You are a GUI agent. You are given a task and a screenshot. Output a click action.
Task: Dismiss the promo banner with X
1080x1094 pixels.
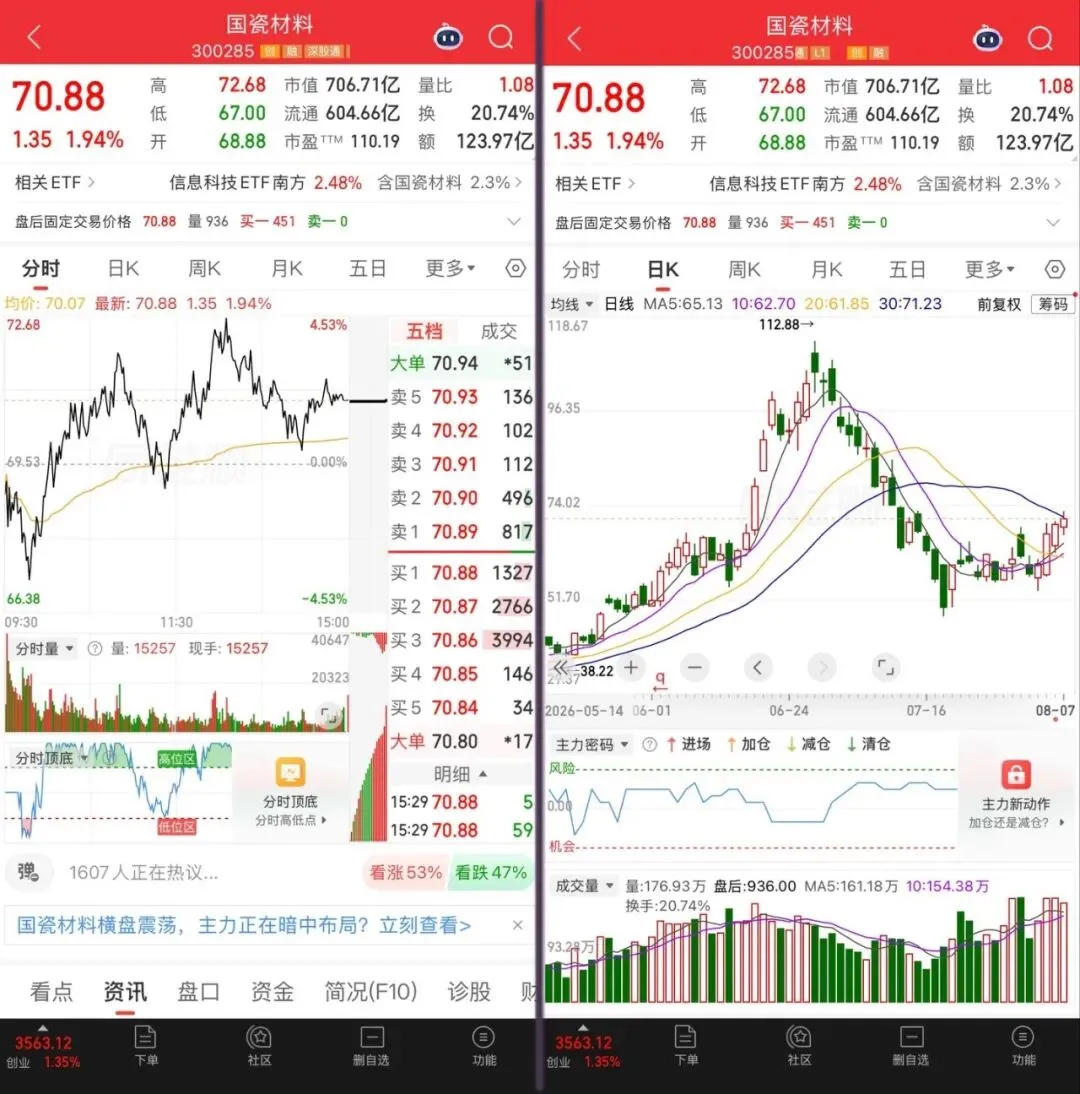tap(517, 925)
